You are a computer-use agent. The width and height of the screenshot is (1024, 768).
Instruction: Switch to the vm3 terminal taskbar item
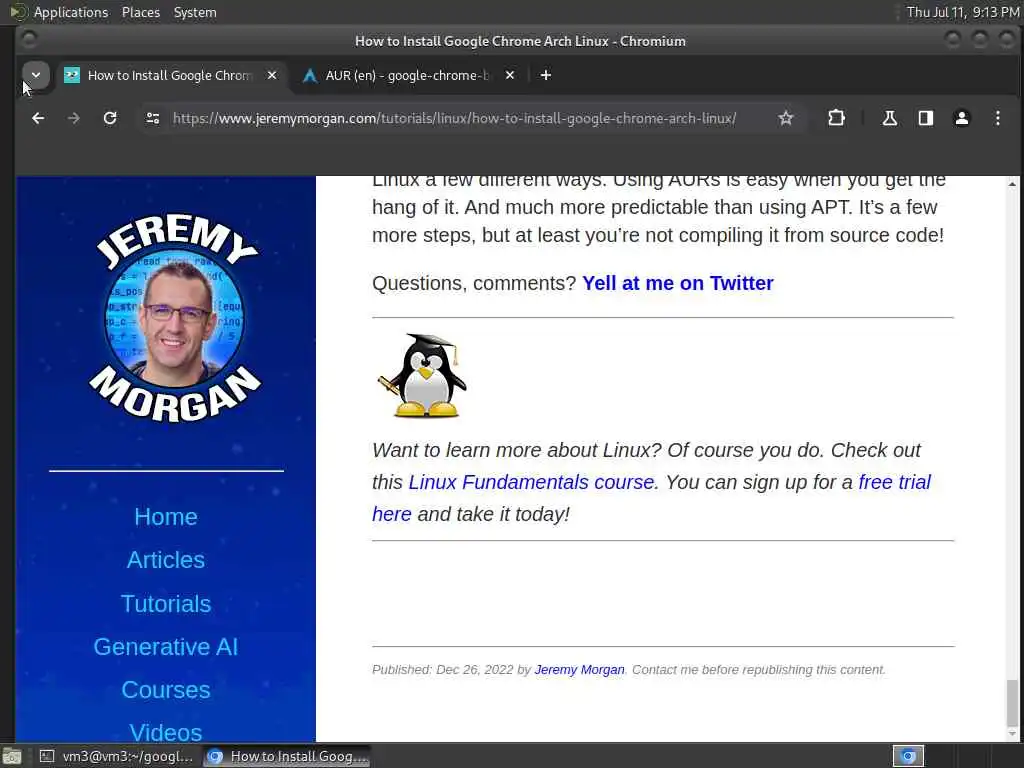[x=118, y=756]
